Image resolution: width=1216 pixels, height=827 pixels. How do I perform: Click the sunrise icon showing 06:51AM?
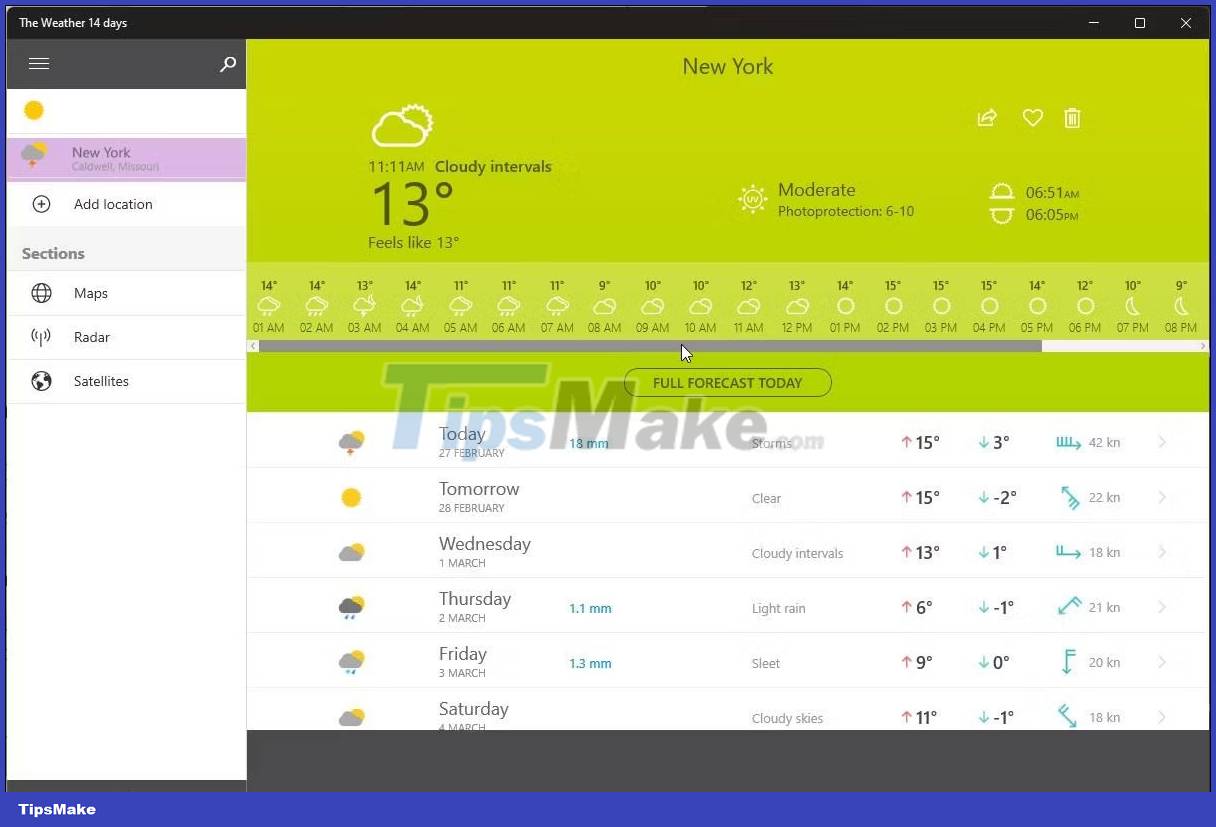[x=1001, y=192]
